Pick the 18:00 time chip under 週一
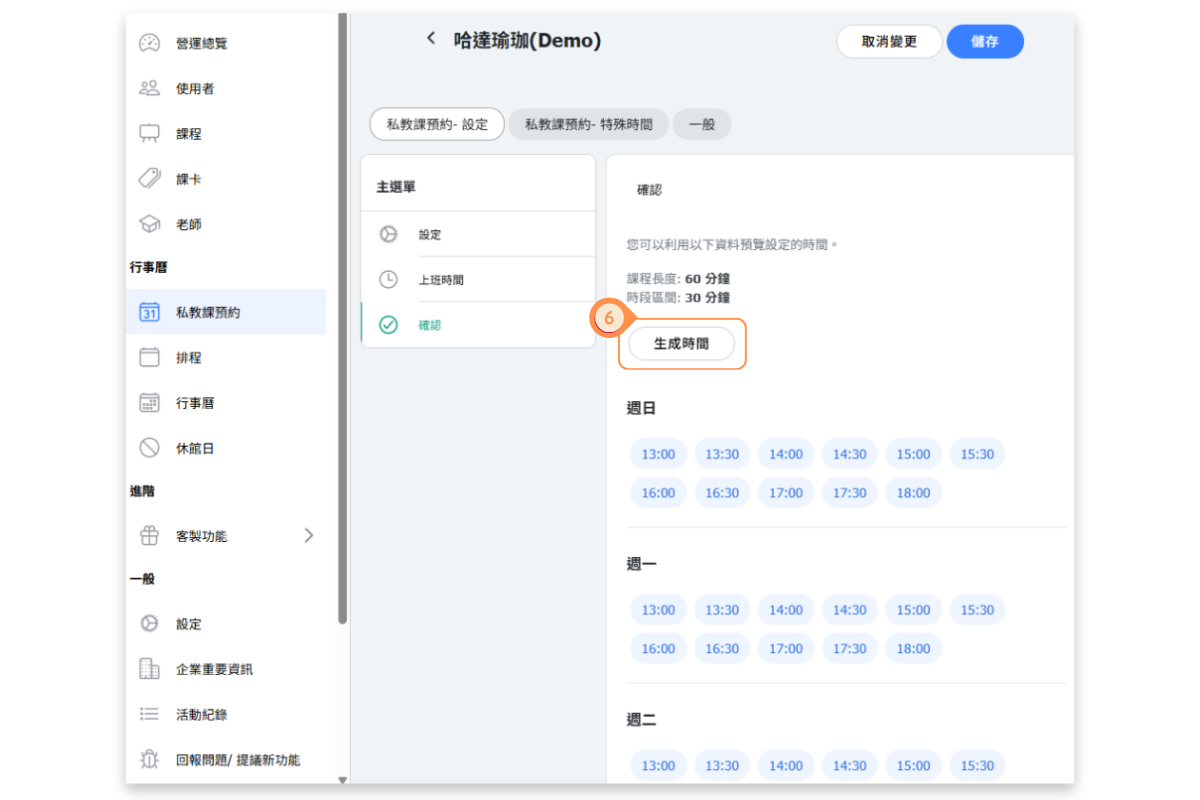 pos(913,648)
